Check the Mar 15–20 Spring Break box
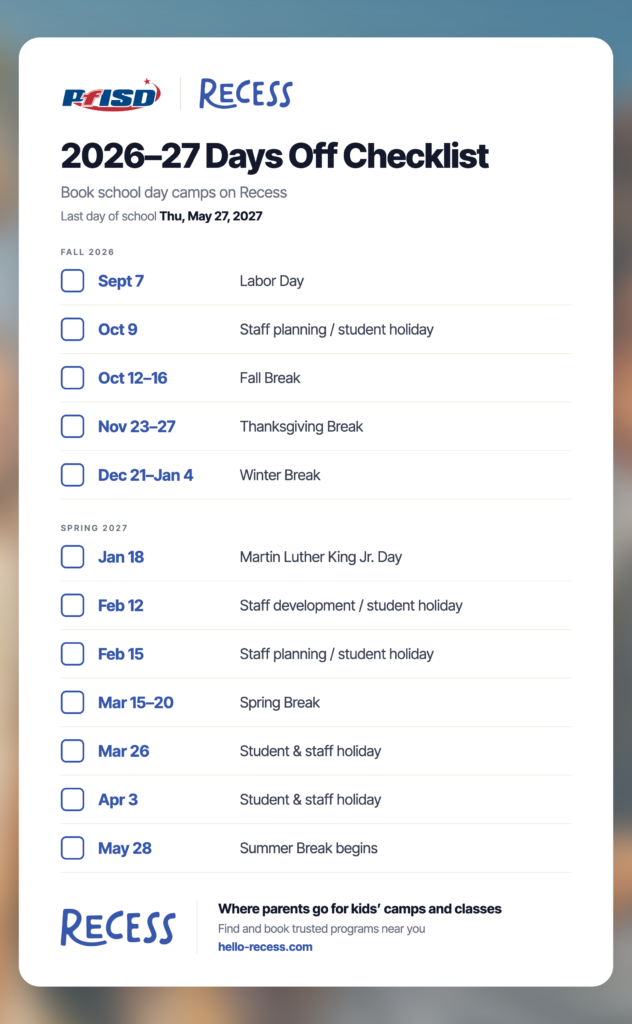The height and width of the screenshot is (1024, 632). coord(72,703)
